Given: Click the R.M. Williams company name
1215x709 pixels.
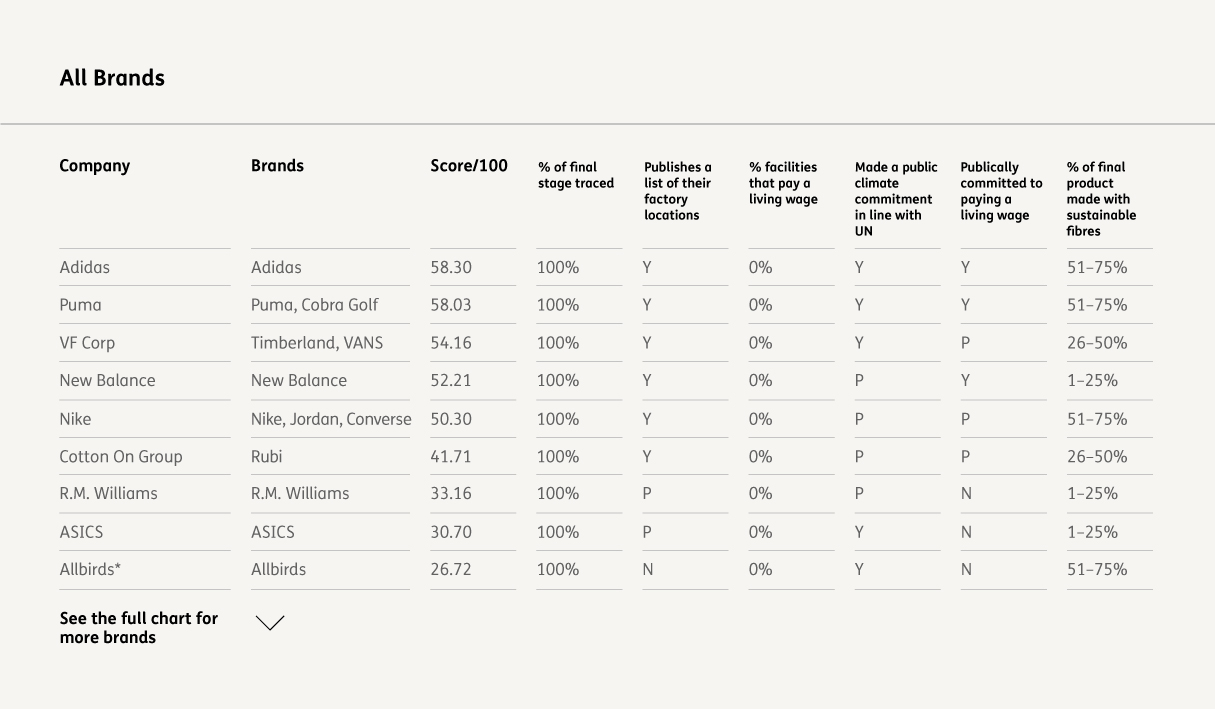Looking at the screenshot, I should point(108,494).
